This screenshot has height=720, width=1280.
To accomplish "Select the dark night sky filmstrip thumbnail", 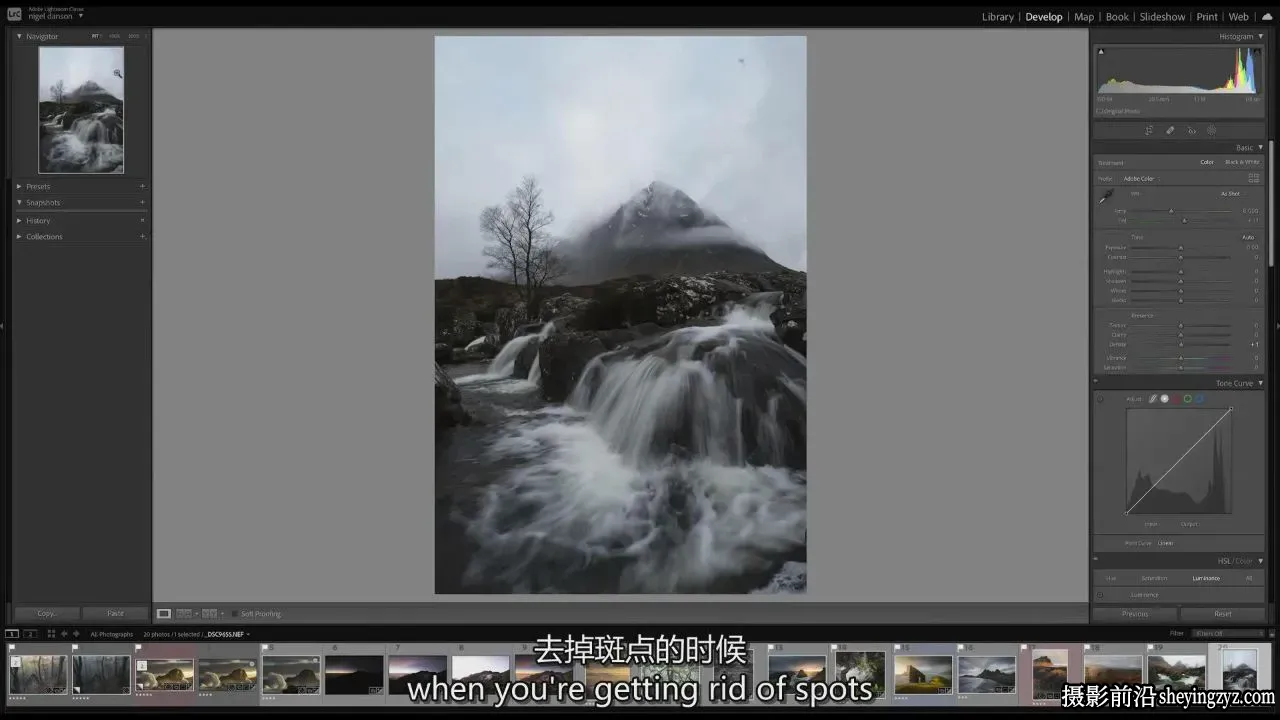I will (x=354, y=674).
